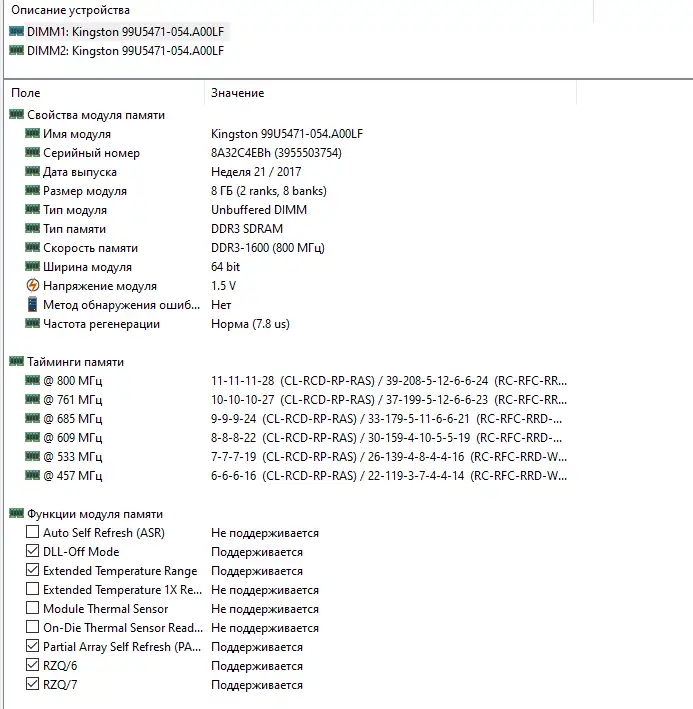
Task: Click the icon beside 'Тип памяти'
Action: pos(32,228)
